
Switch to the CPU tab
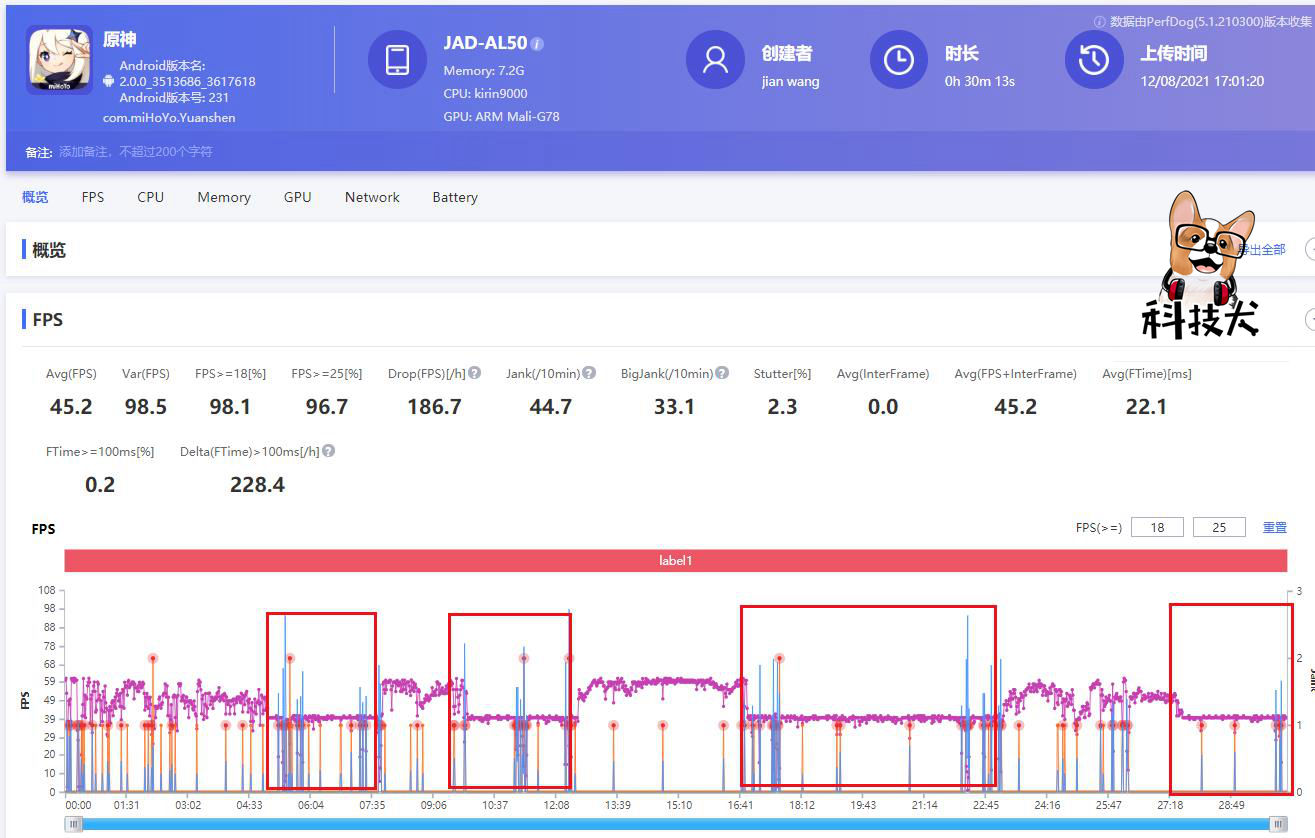pos(150,197)
